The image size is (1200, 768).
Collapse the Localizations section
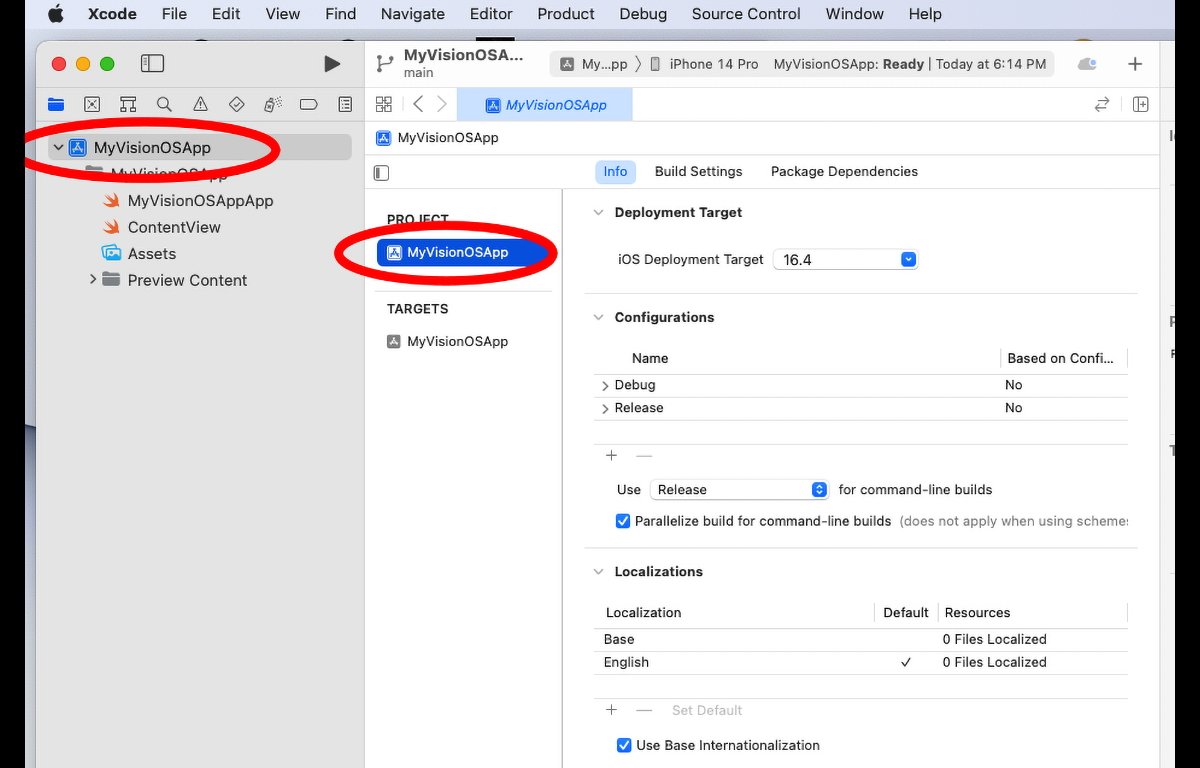[599, 572]
